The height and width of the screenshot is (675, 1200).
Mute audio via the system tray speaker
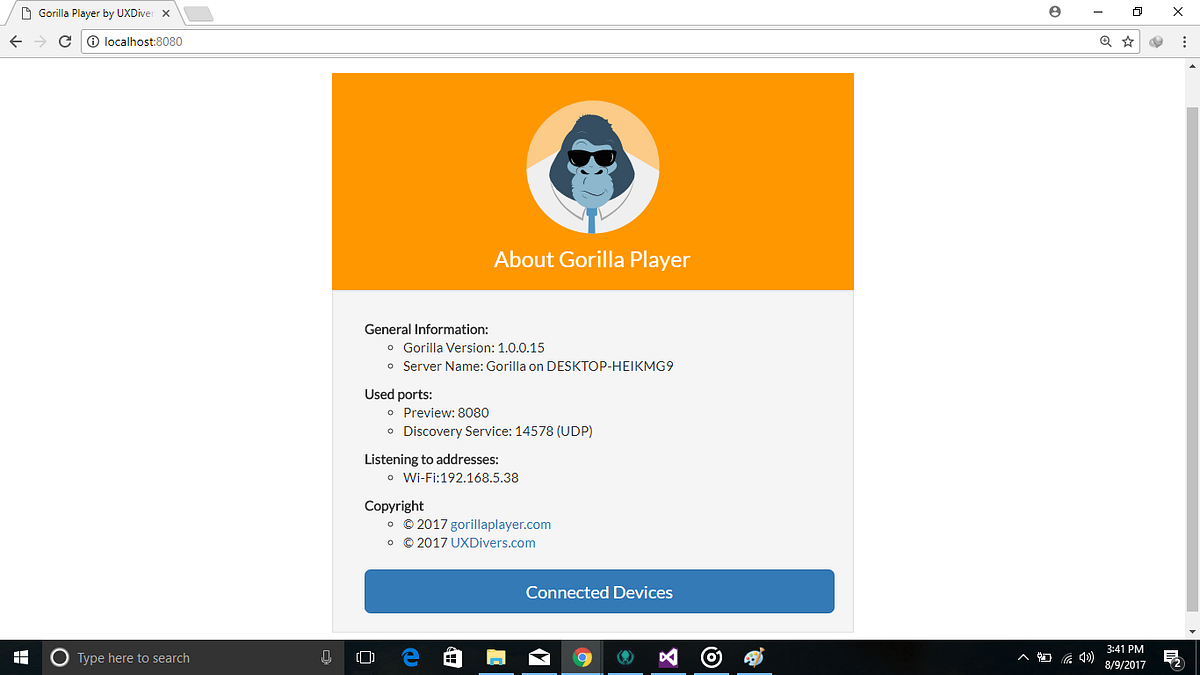(x=1086, y=657)
